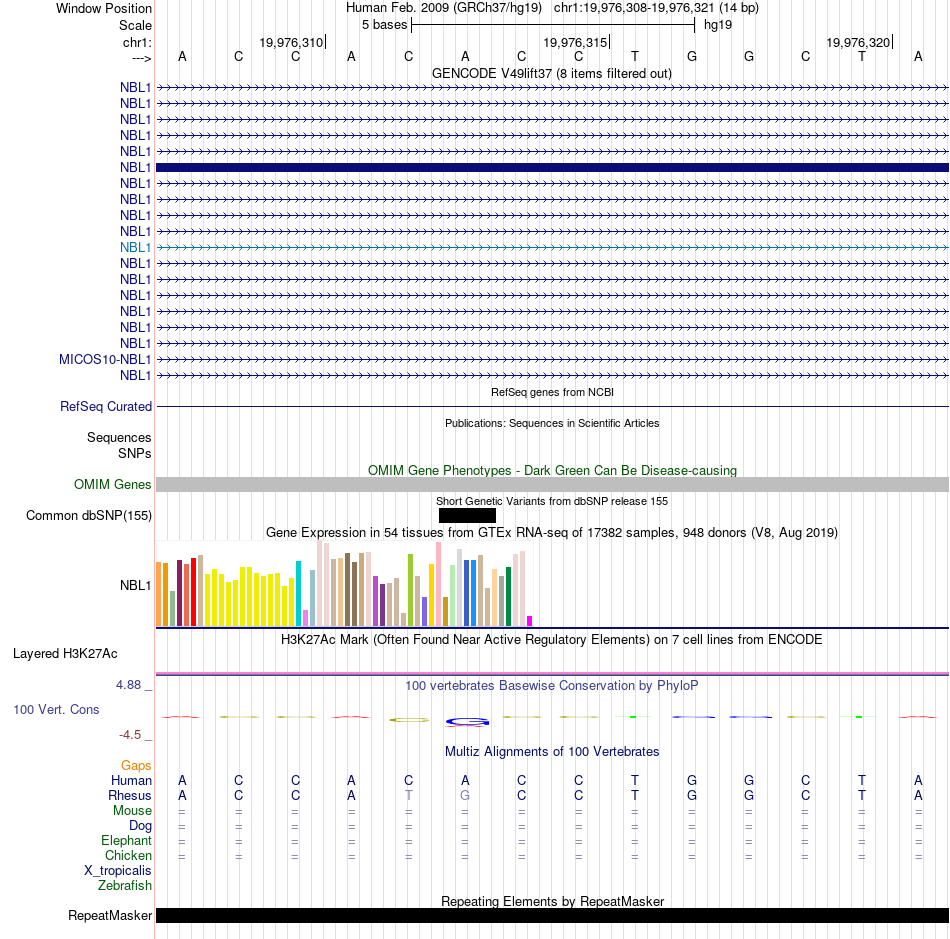Select the Chicken alignment row label
This screenshot has width=950, height=939.
pos(128,855)
